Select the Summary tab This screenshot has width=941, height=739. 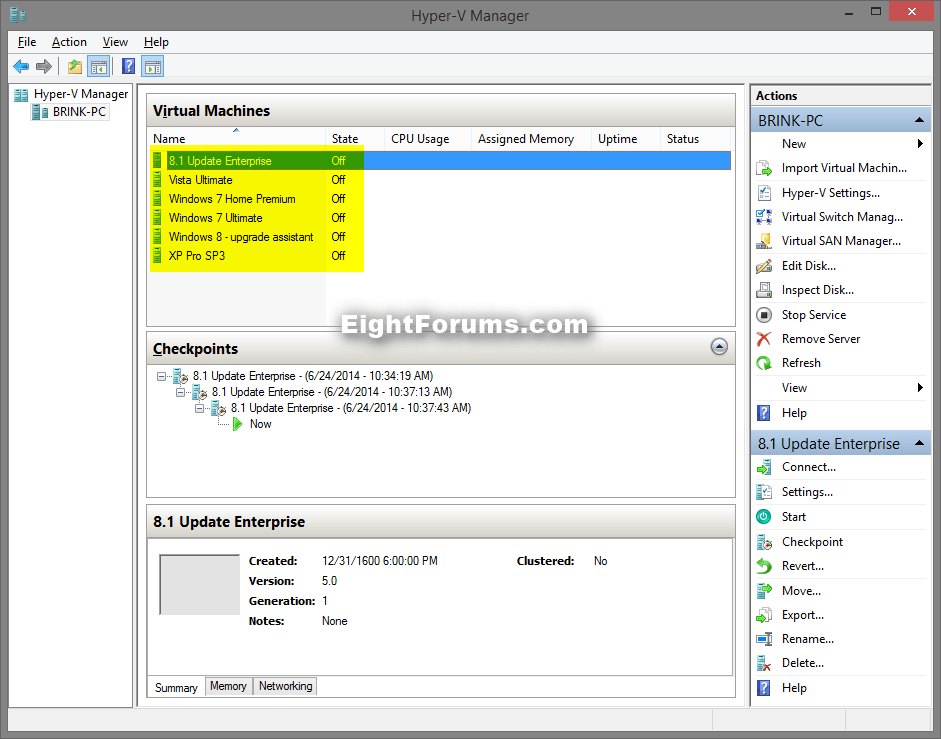coord(176,687)
